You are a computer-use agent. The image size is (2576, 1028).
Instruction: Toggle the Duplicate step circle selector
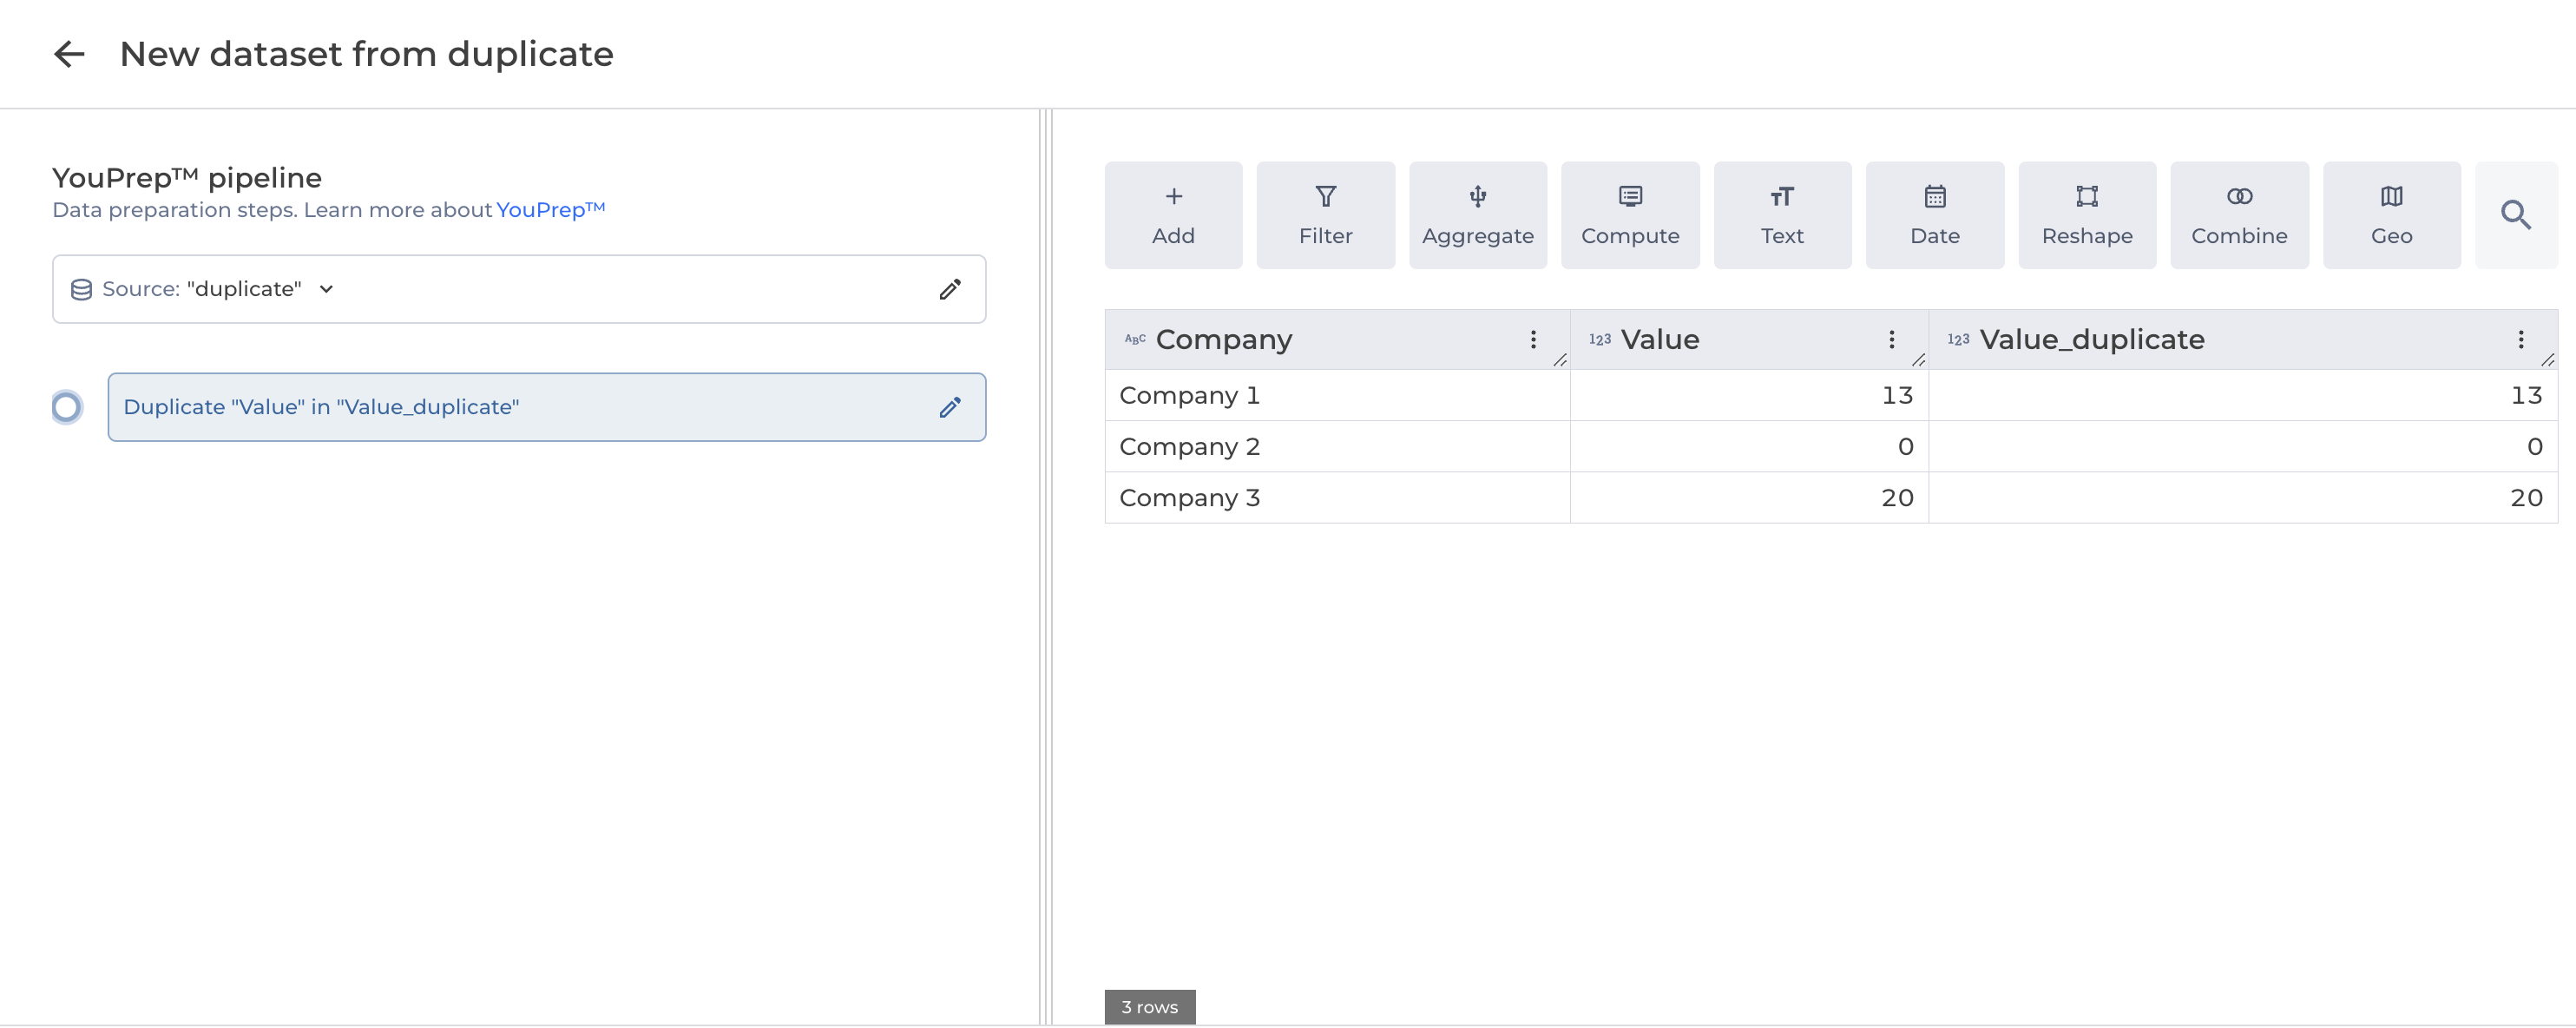tap(67, 407)
